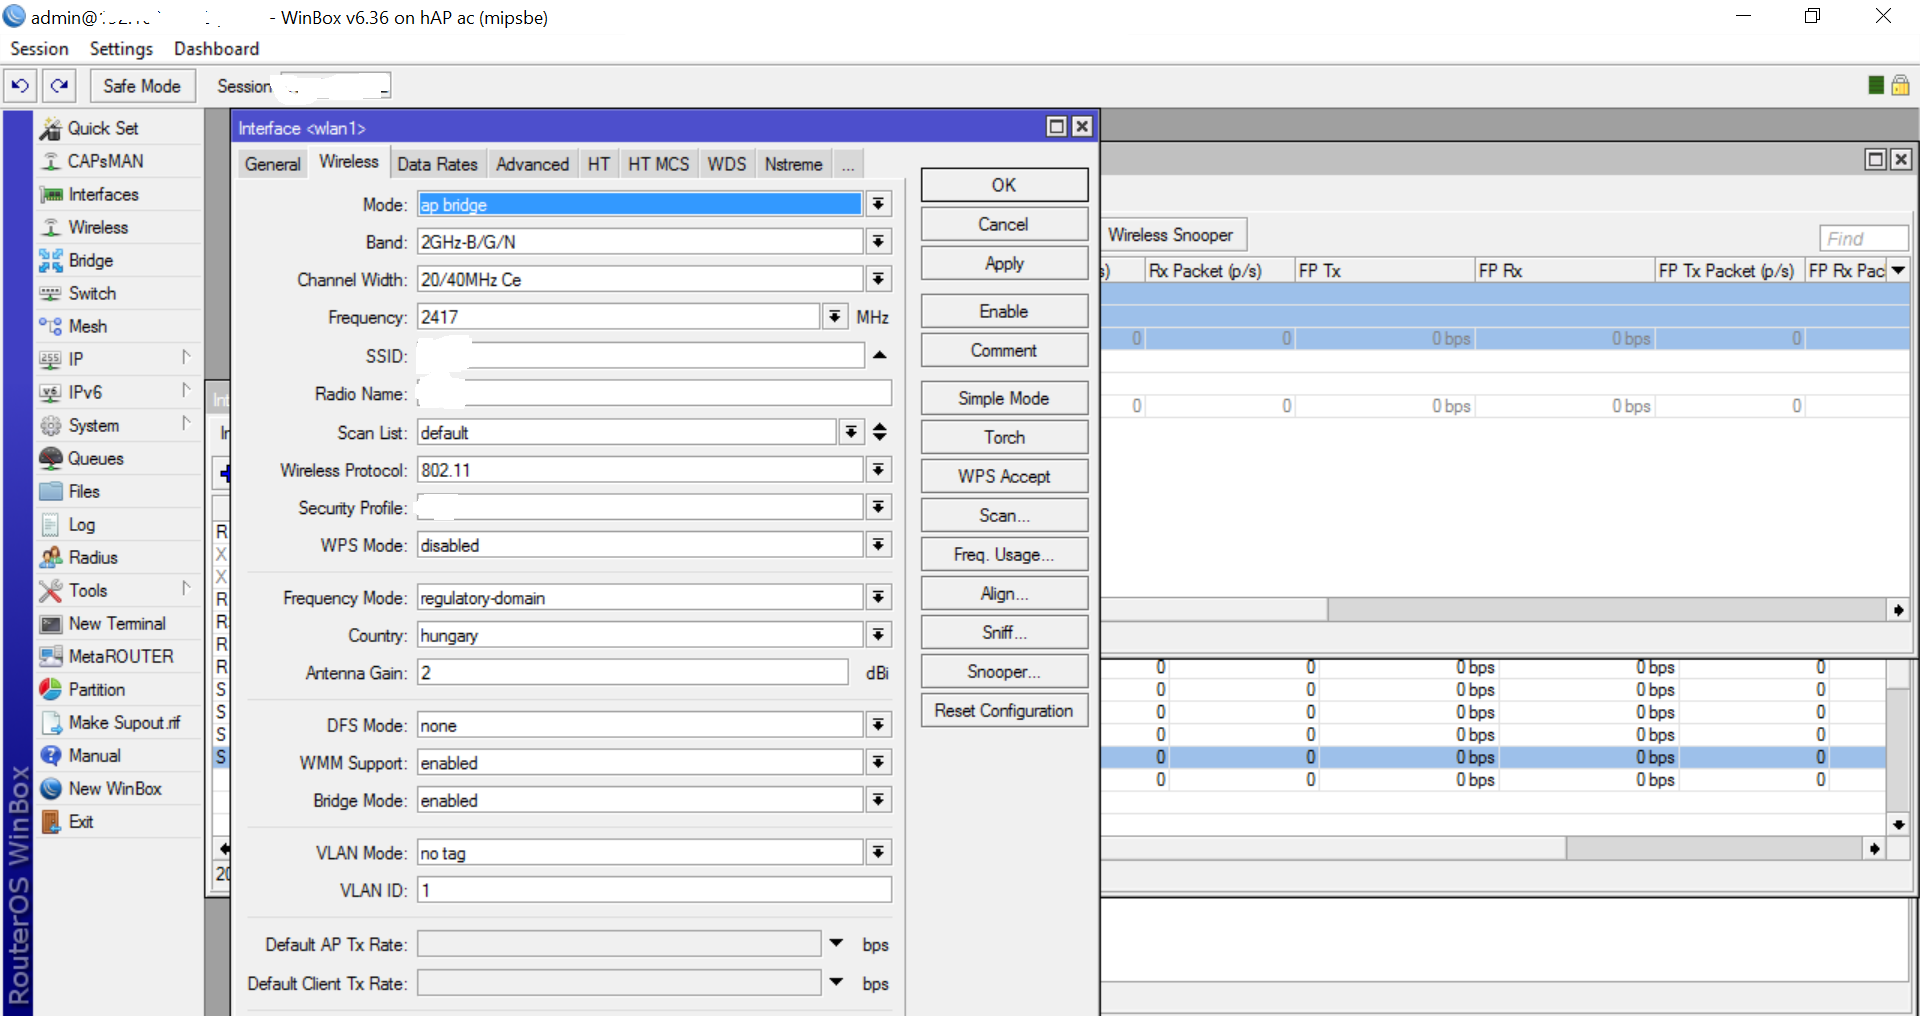
Task: Click the Reset Configuration button
Action: click(x=1004, y=710)
